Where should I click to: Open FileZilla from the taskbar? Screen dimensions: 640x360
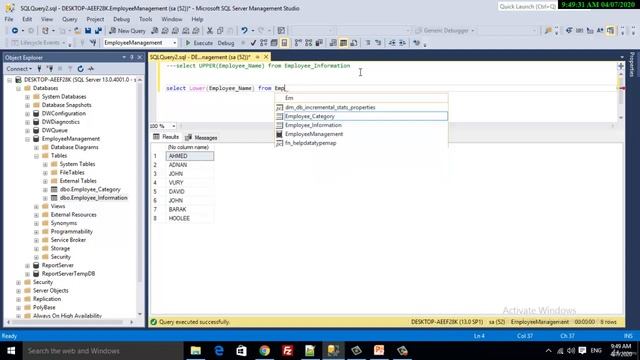pyautogui.click(x=288, y=351)
